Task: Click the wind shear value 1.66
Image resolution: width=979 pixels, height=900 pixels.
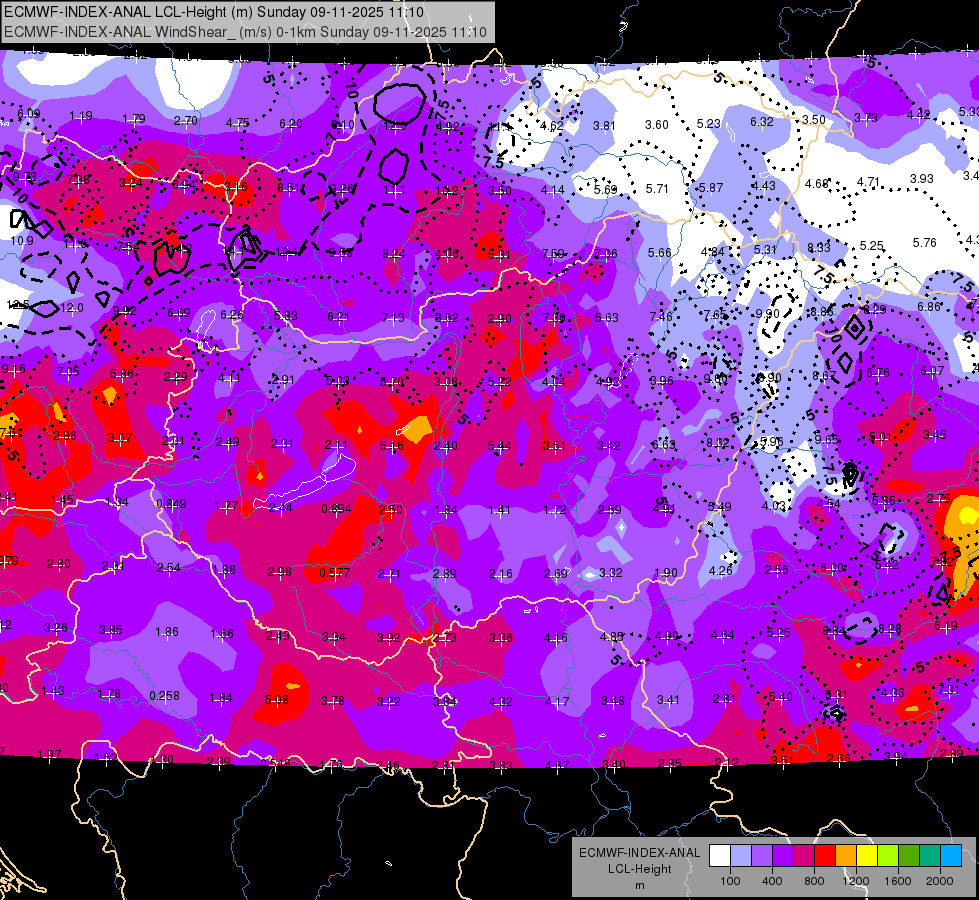Action: coord(222,634)
